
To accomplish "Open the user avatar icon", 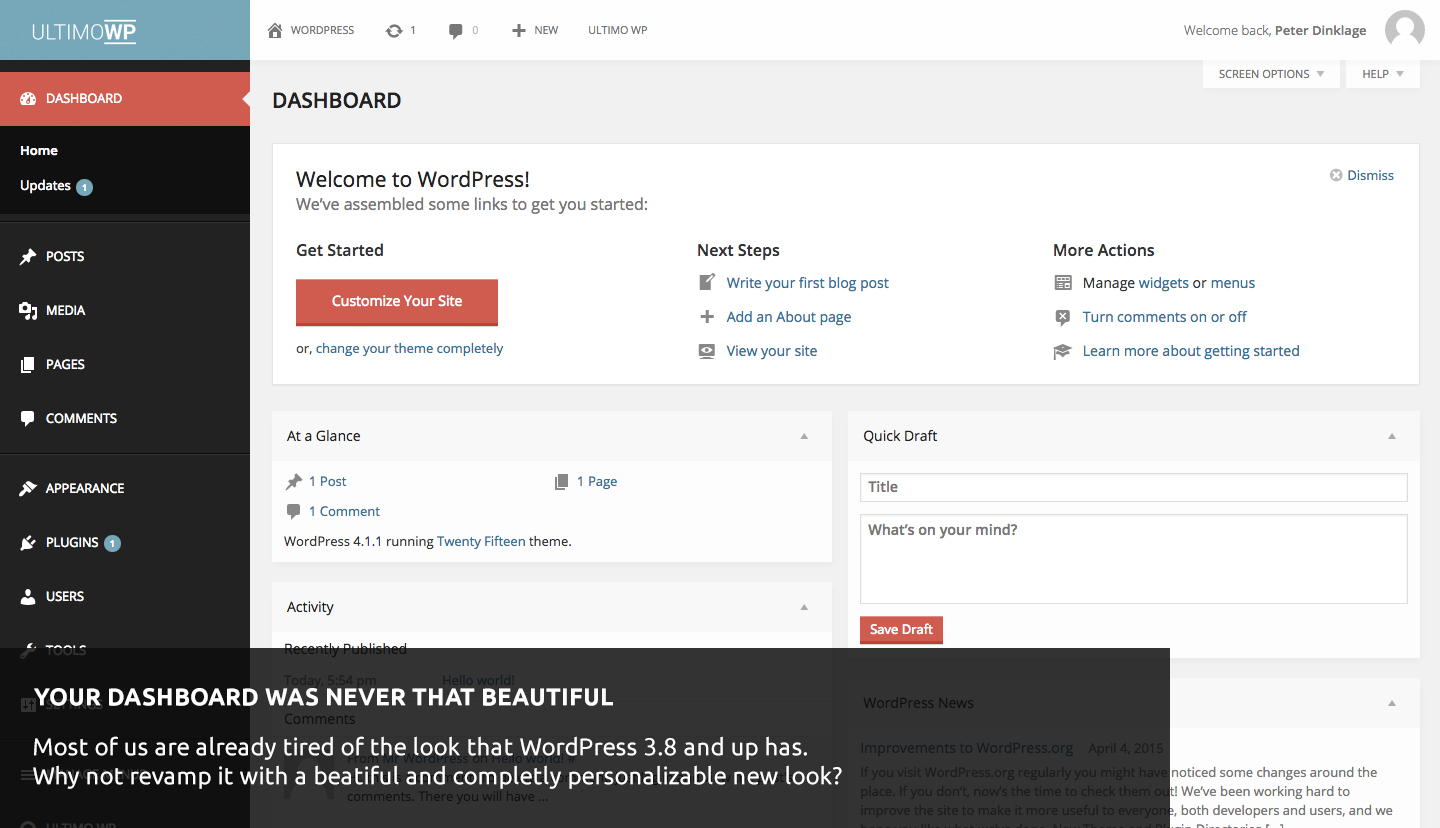I will (x=1404, y=30).
